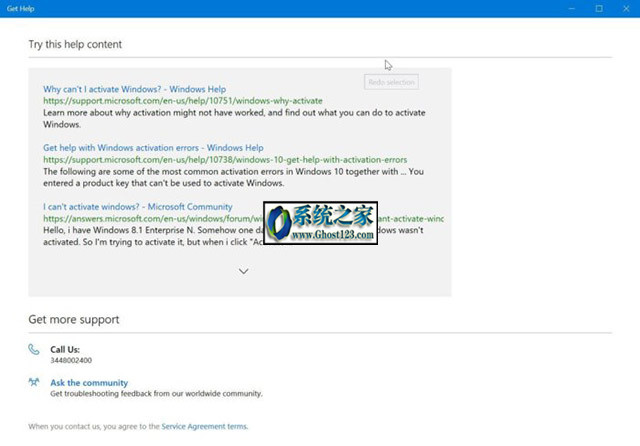Close the Get Help window
The height and width of the screenshot is (446, 640).
[x=626, y=9]
